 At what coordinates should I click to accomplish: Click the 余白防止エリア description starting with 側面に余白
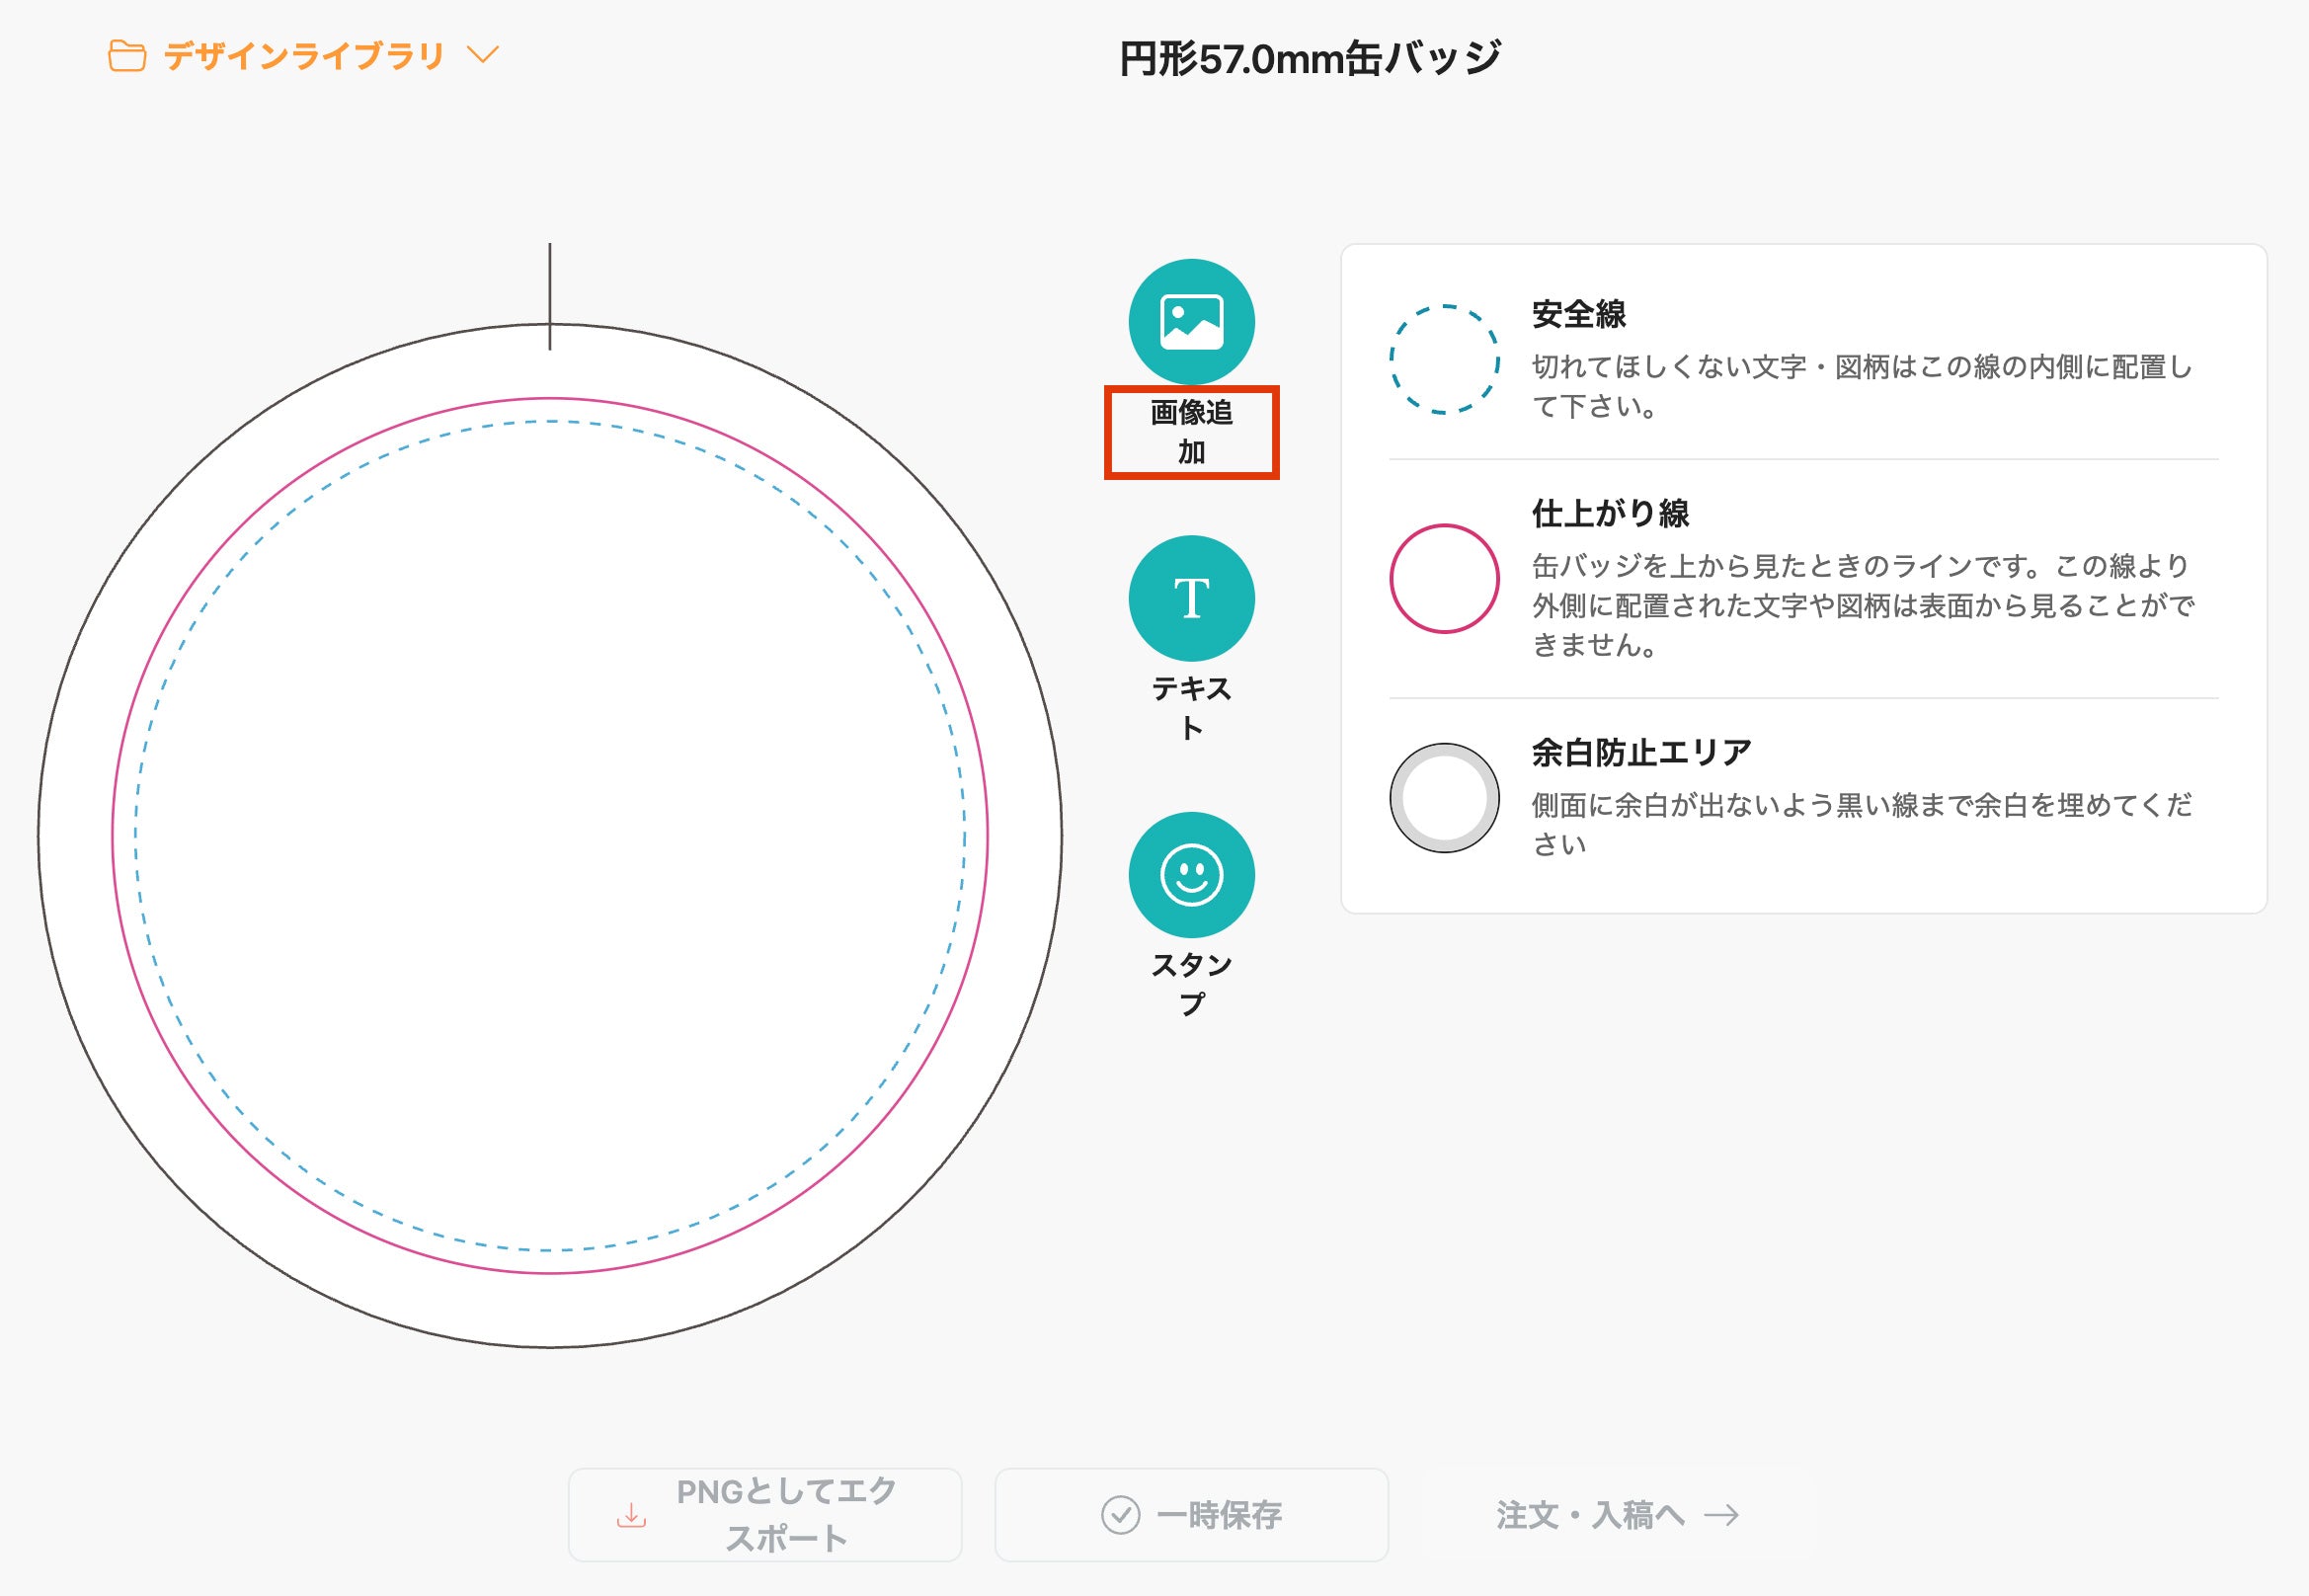pos(1861,824)
